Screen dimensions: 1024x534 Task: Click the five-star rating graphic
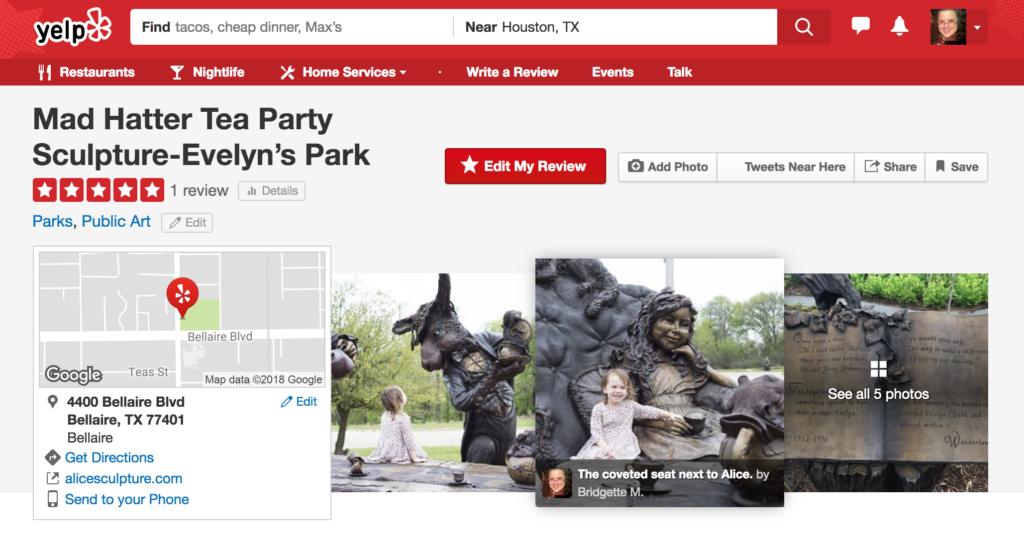99,190
